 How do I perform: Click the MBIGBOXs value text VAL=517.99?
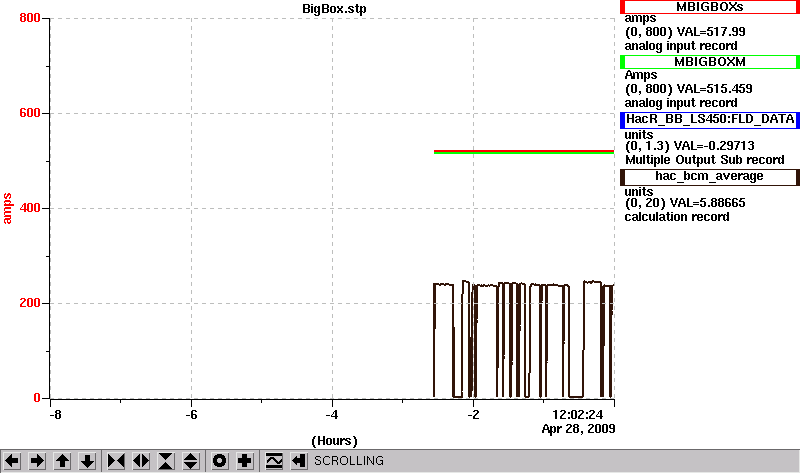pyautogui.click(x=711, y=32)
